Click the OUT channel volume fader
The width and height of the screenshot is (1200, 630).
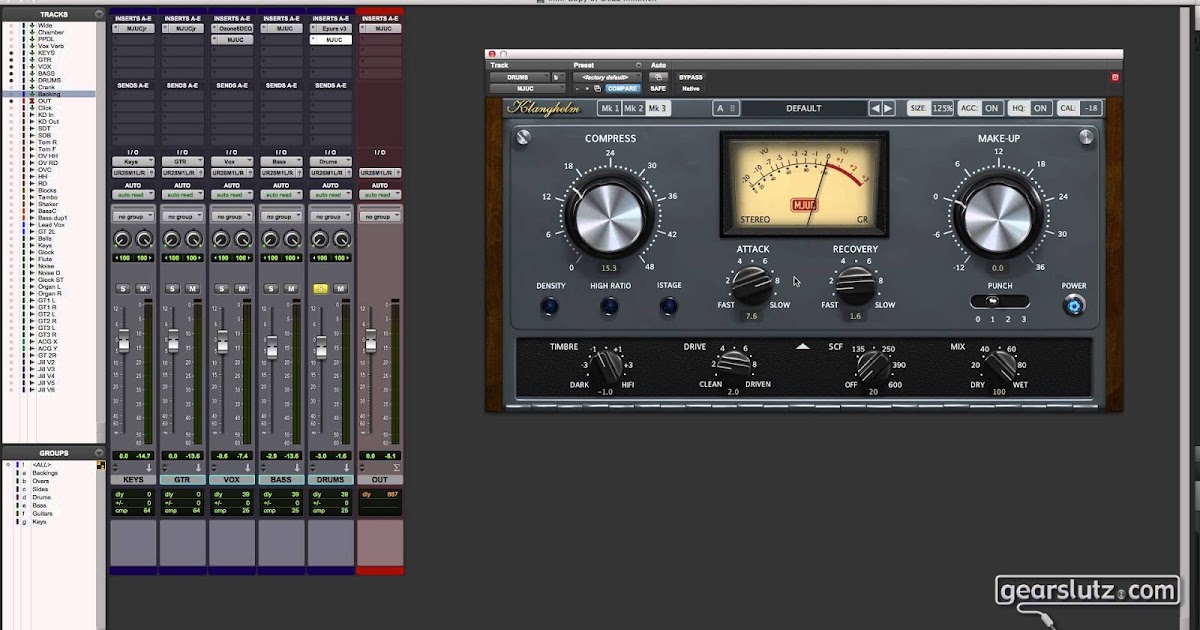tap(370, 342)
